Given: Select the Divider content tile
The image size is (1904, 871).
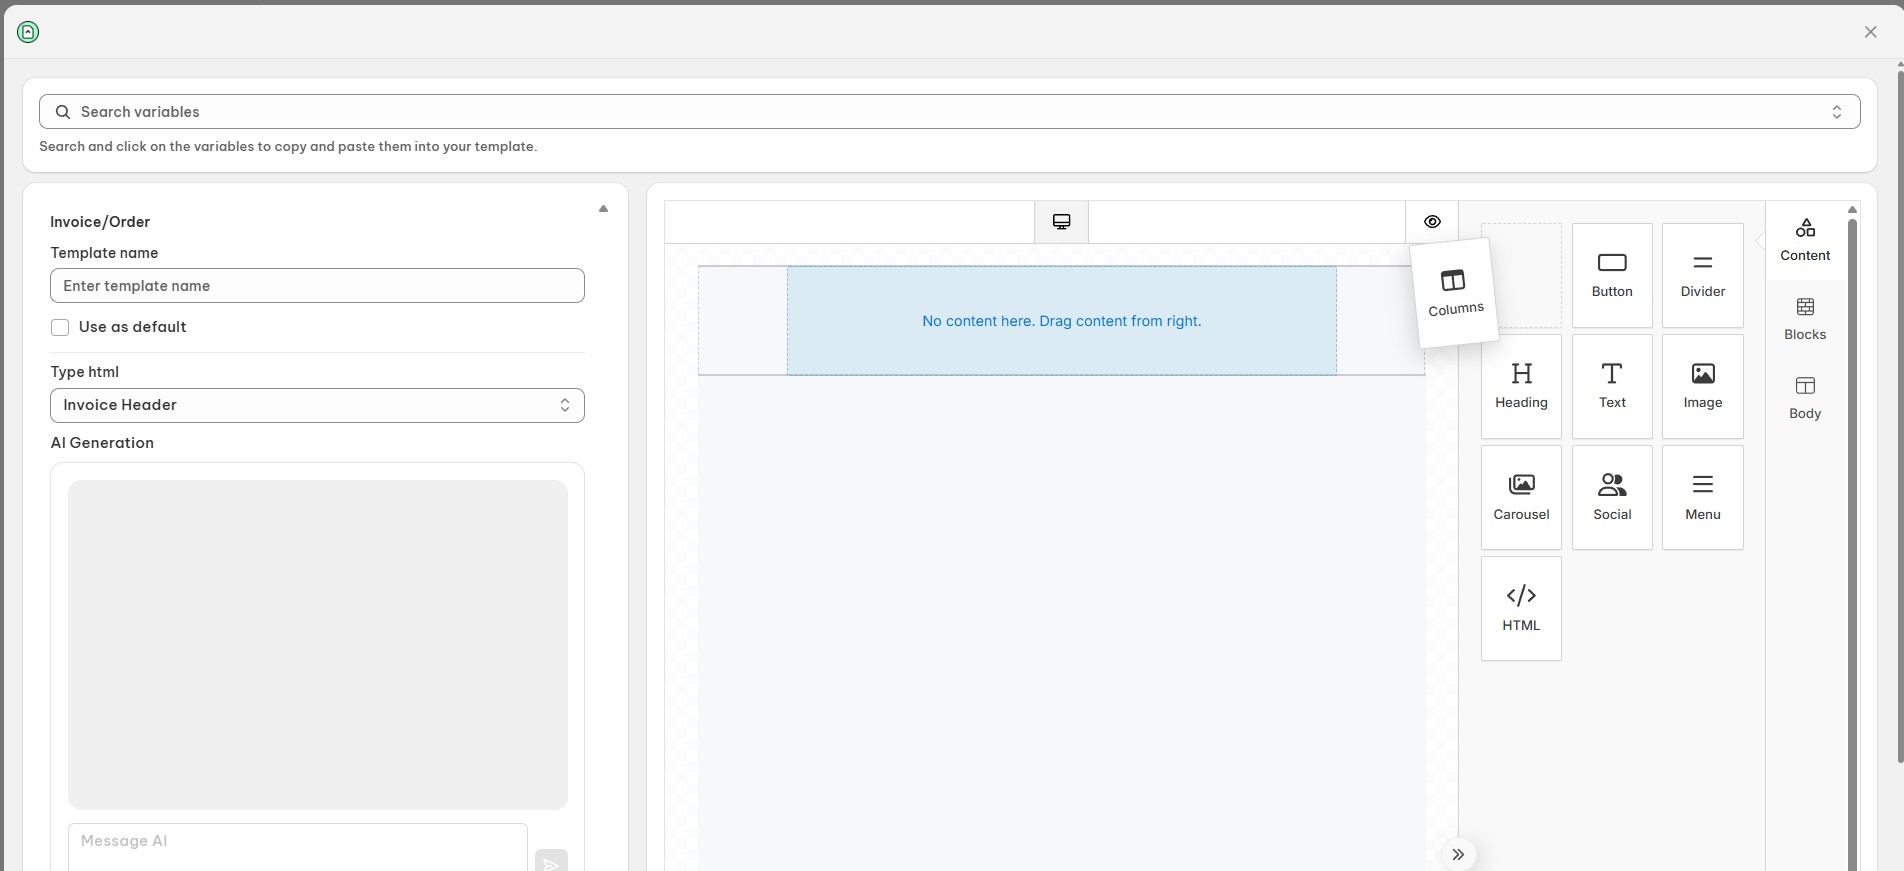Looking at the screenshot, I should pyautogui.click(x=1702, y=275).
